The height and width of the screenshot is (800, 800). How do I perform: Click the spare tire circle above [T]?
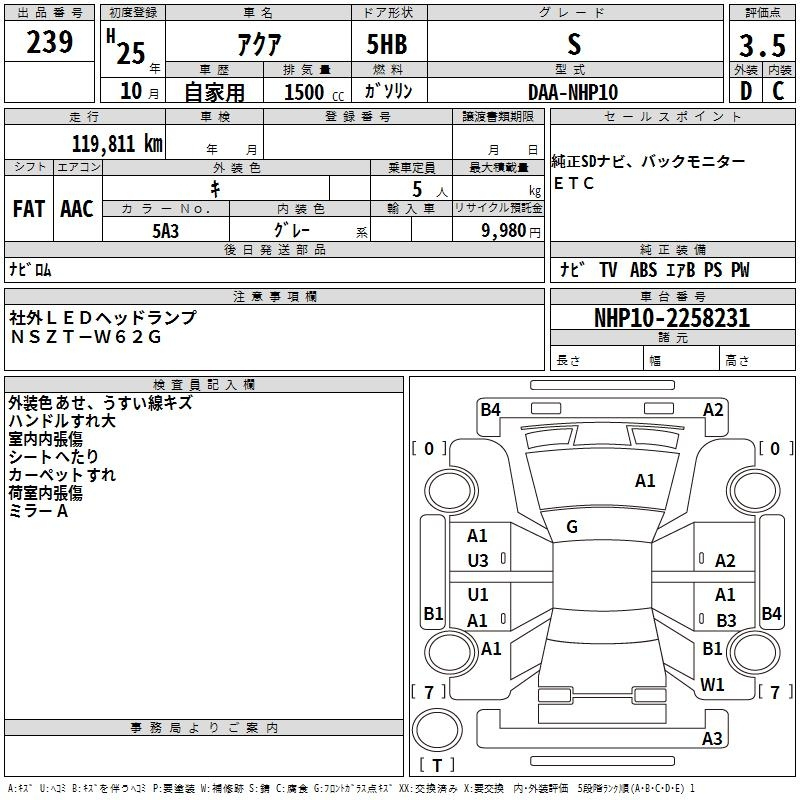pyautogui.click(x=437, y=730)
